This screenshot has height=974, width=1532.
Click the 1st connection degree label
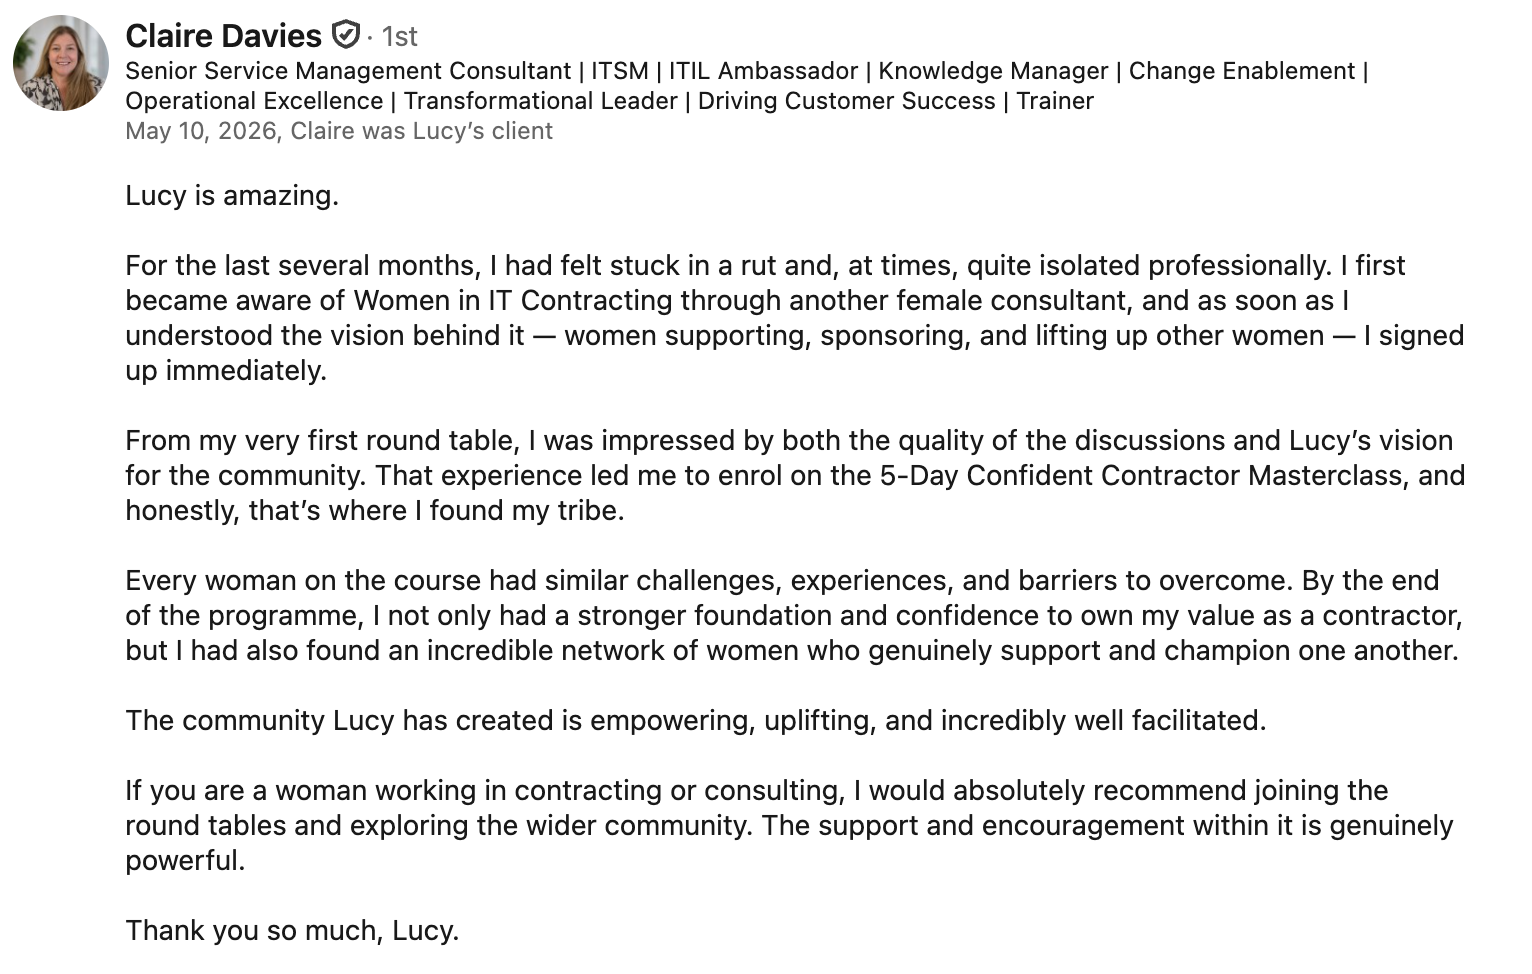coord(399,37)
